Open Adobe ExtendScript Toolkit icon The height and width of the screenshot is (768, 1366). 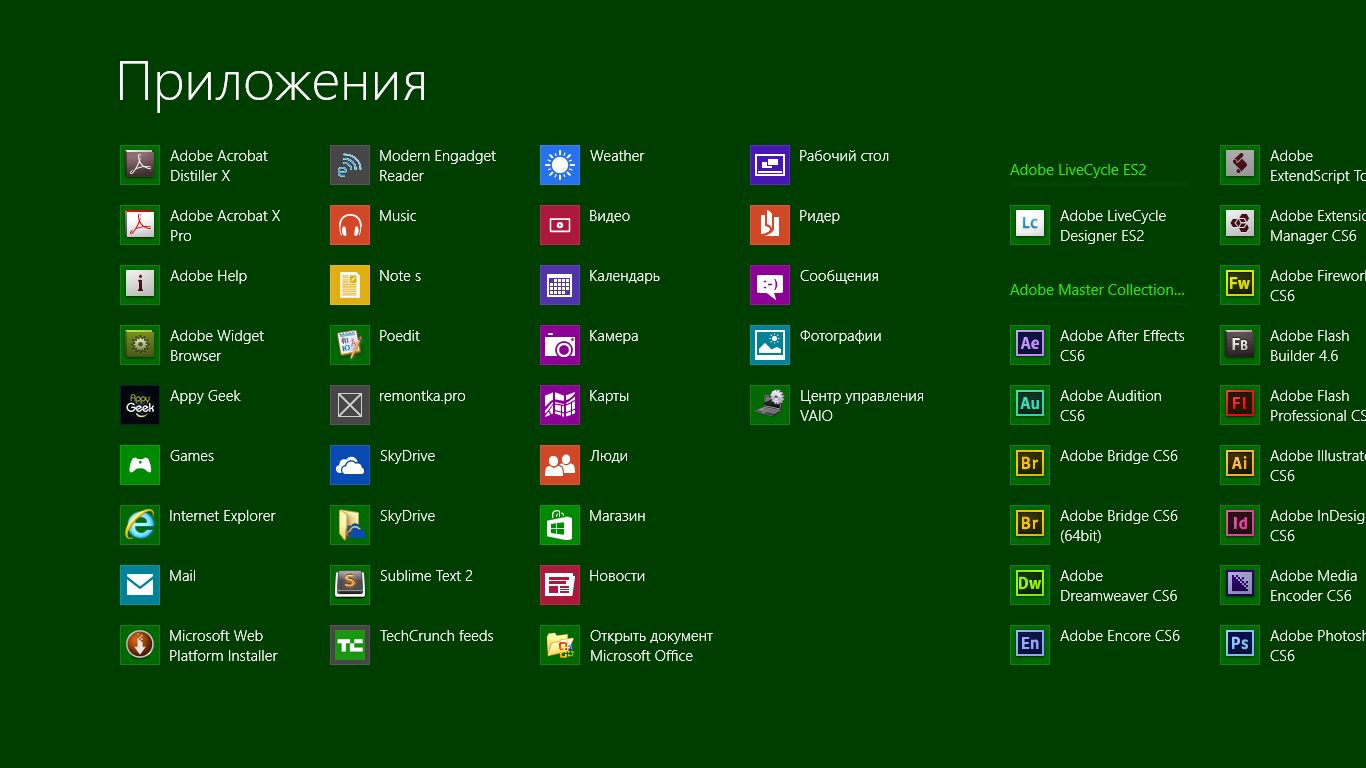[1240, 165]
